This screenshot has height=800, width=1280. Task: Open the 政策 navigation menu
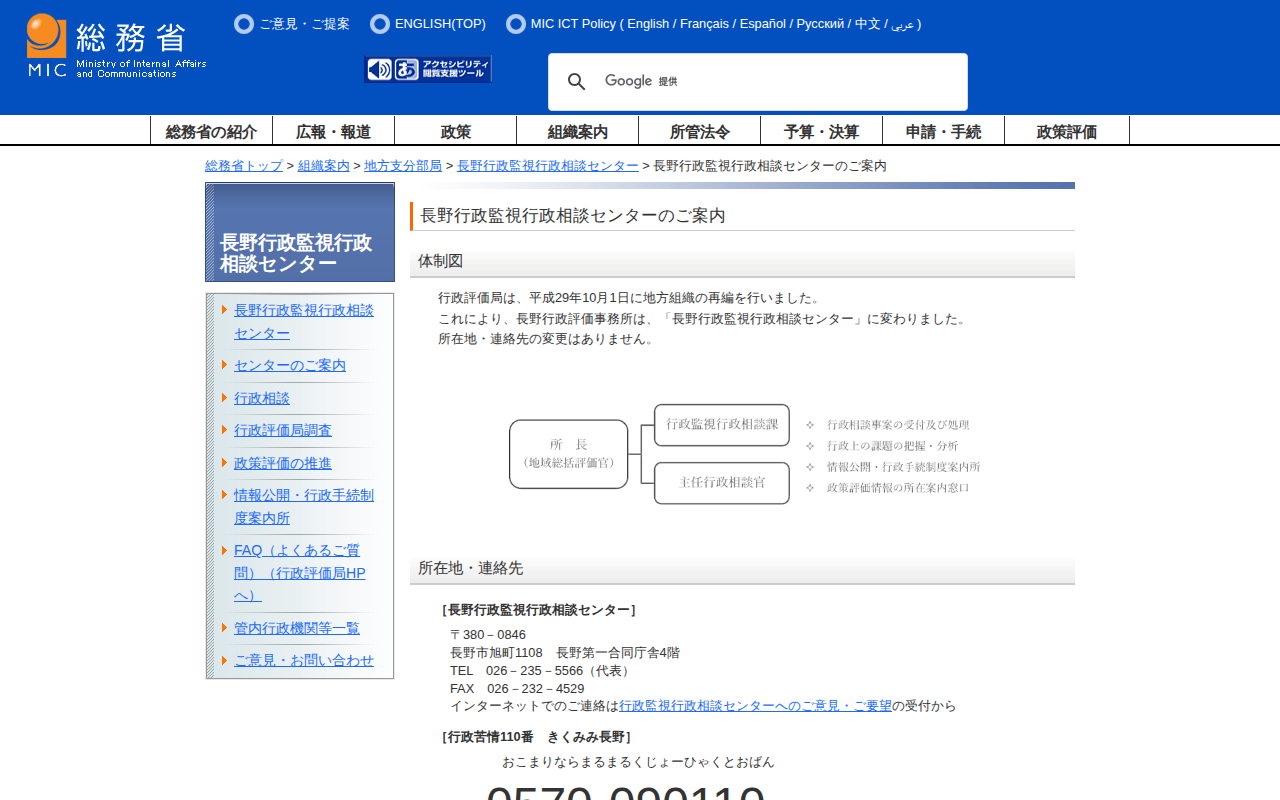coord(455,131)
